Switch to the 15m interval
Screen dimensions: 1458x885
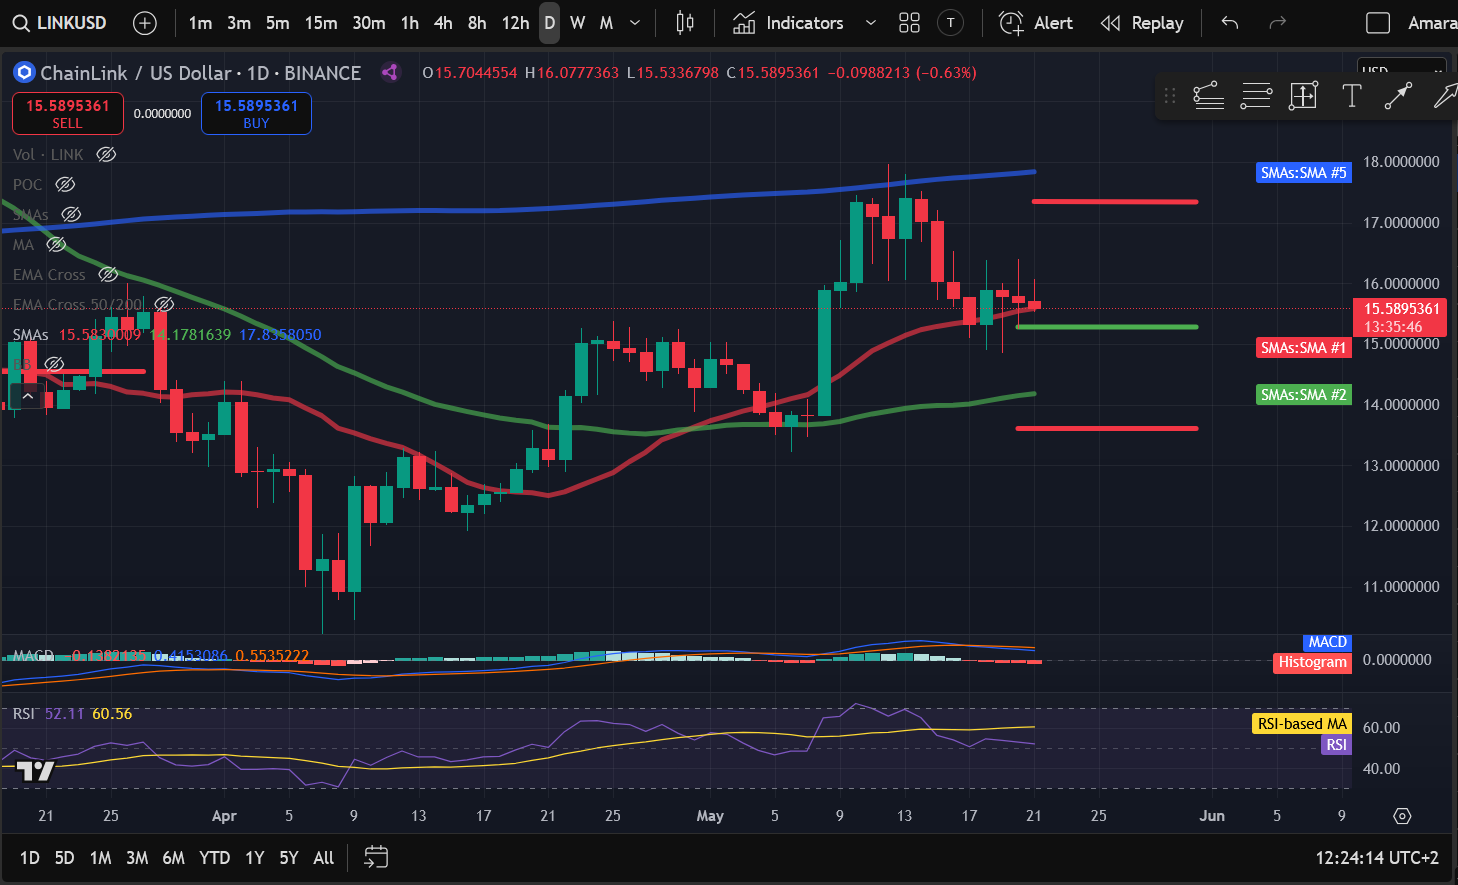[x=321, y=23]
